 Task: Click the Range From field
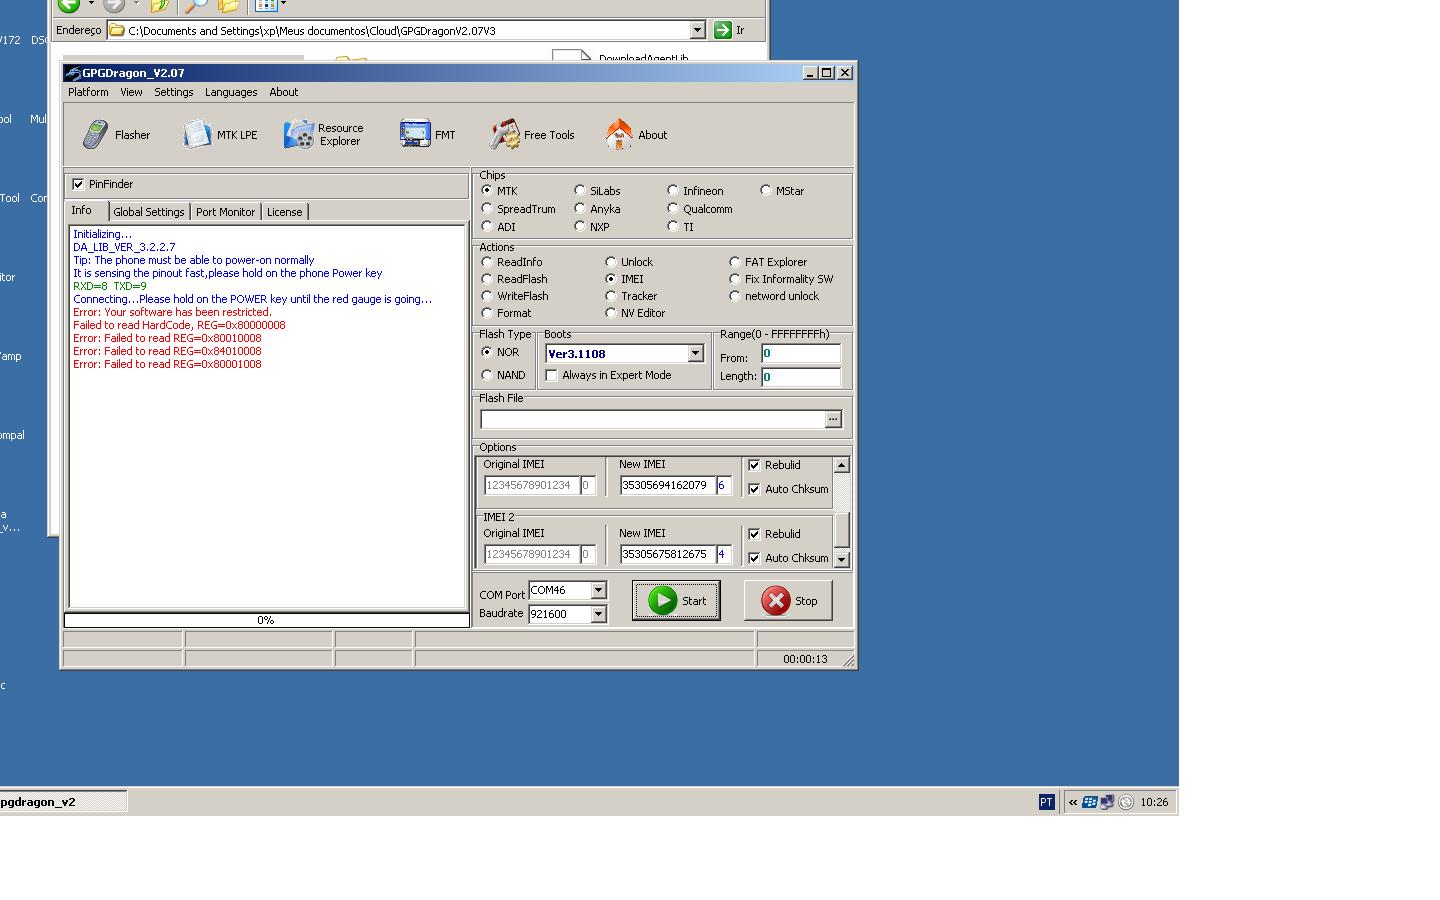801,353
